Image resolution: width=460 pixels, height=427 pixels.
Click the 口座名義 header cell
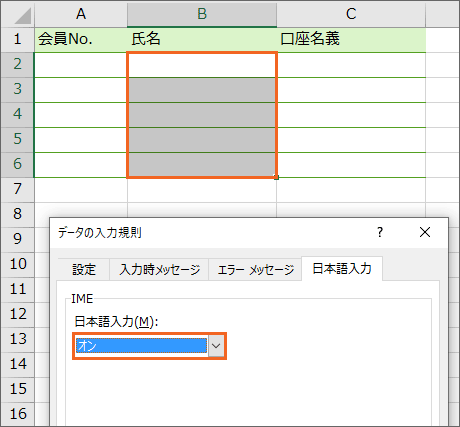click(351, 39)
